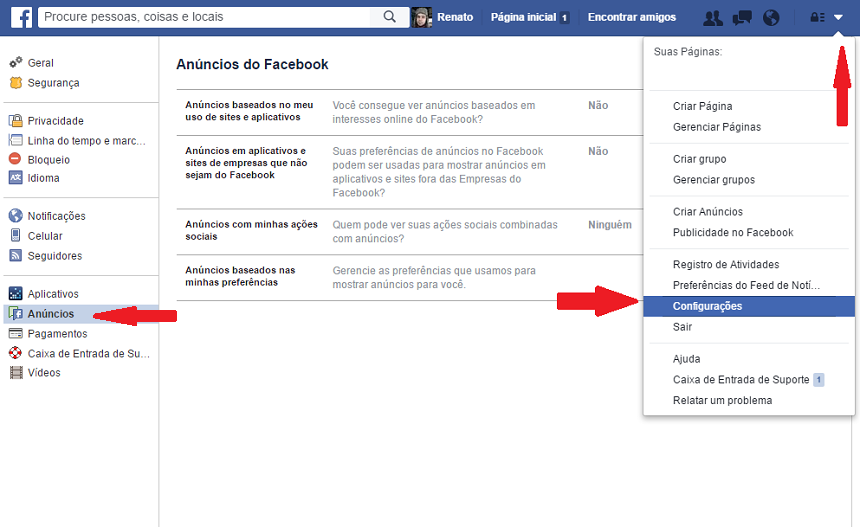The width and height of the screenshot is (860, 527).
Task: Click the search magnifier icon
Action: [x=389, y=17]
